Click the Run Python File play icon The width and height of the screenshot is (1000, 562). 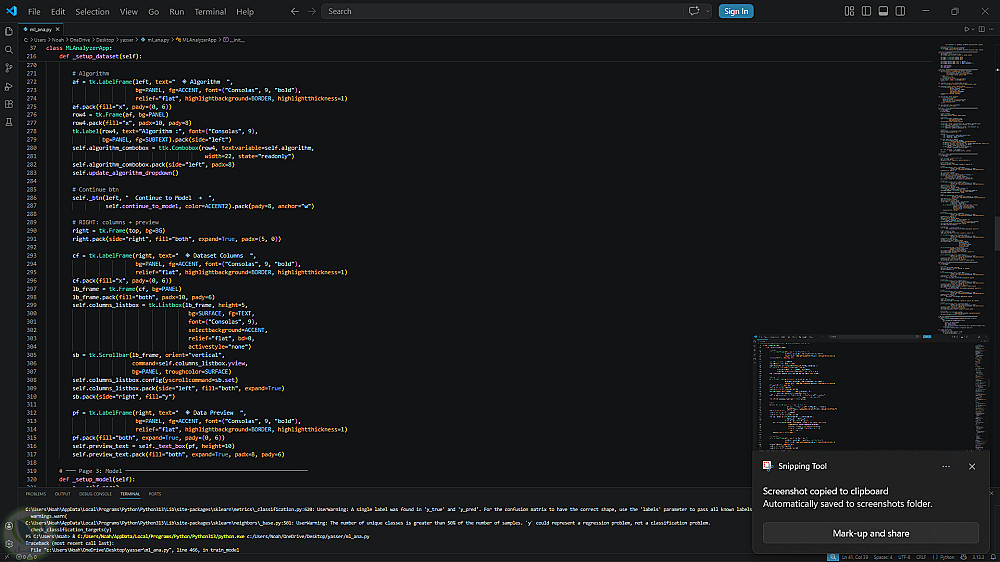coord(968,29)
